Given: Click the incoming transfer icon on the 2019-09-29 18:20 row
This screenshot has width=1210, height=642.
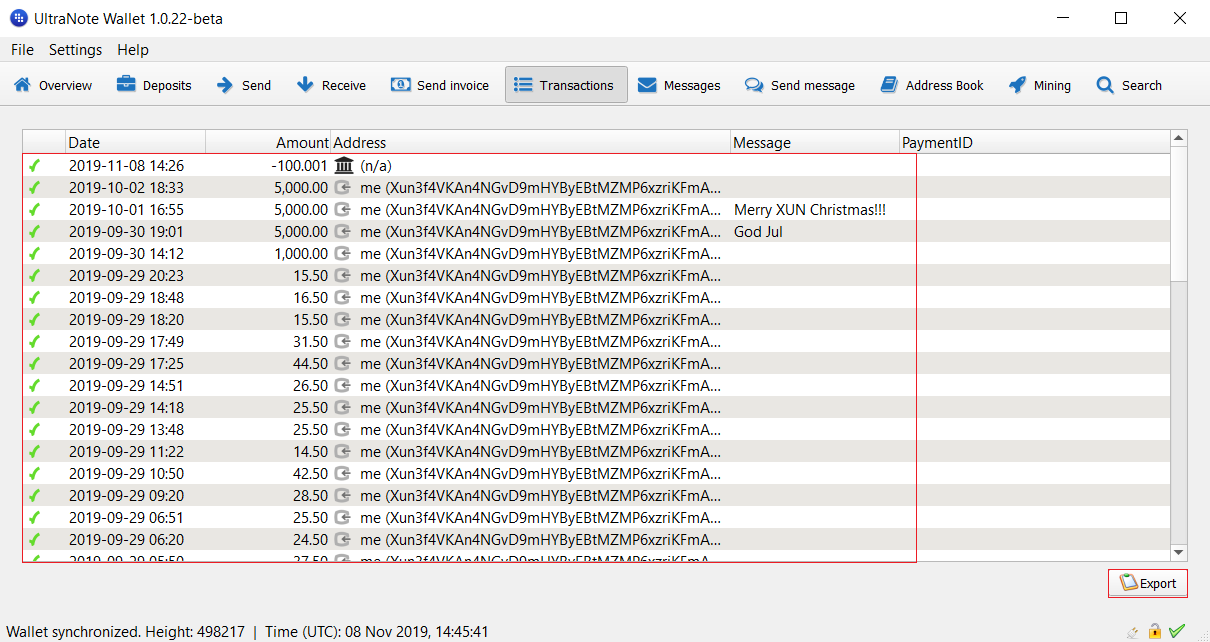Looking at the screenshot, I should point(343,319).
